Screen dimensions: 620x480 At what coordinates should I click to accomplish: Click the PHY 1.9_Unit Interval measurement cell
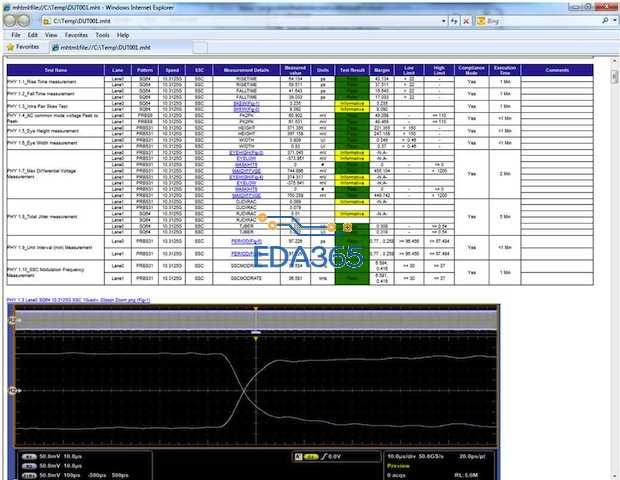55,248
